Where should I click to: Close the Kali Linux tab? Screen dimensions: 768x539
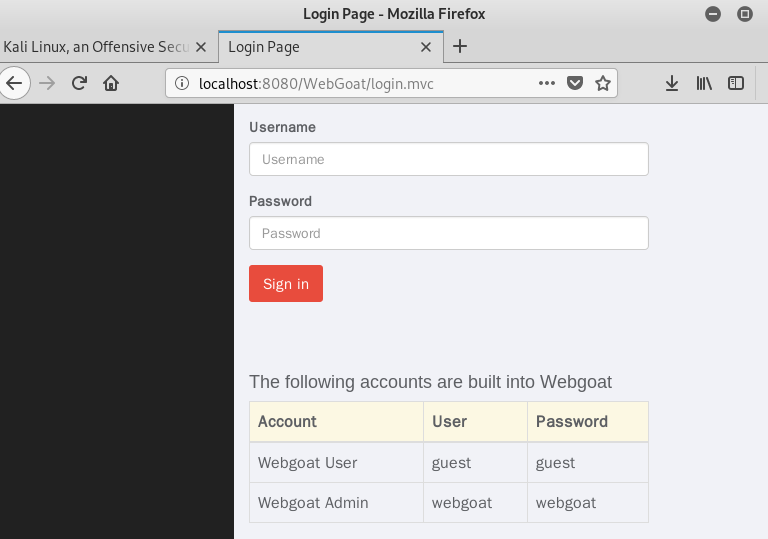tap(201, 47)
